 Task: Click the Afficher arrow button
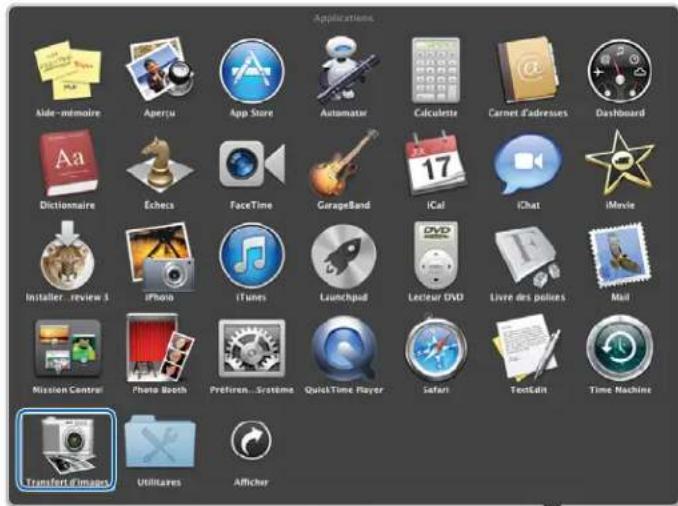pos(251,441)
